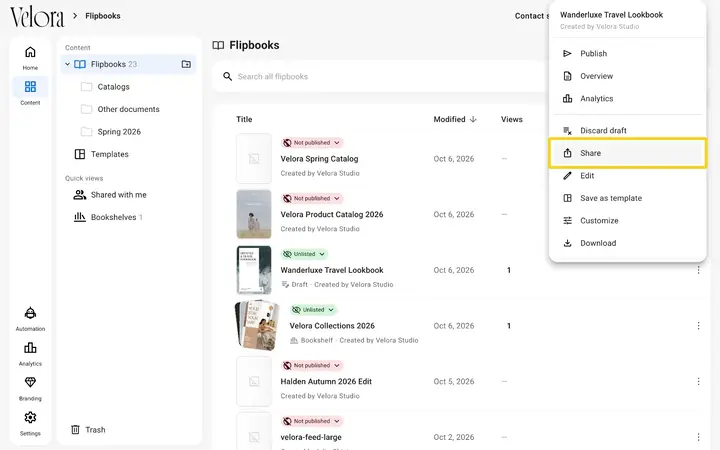Open more options for velora-feed-large
This screenshot has height=450, width=720.
pyautogui.click(x=698, y=437)
